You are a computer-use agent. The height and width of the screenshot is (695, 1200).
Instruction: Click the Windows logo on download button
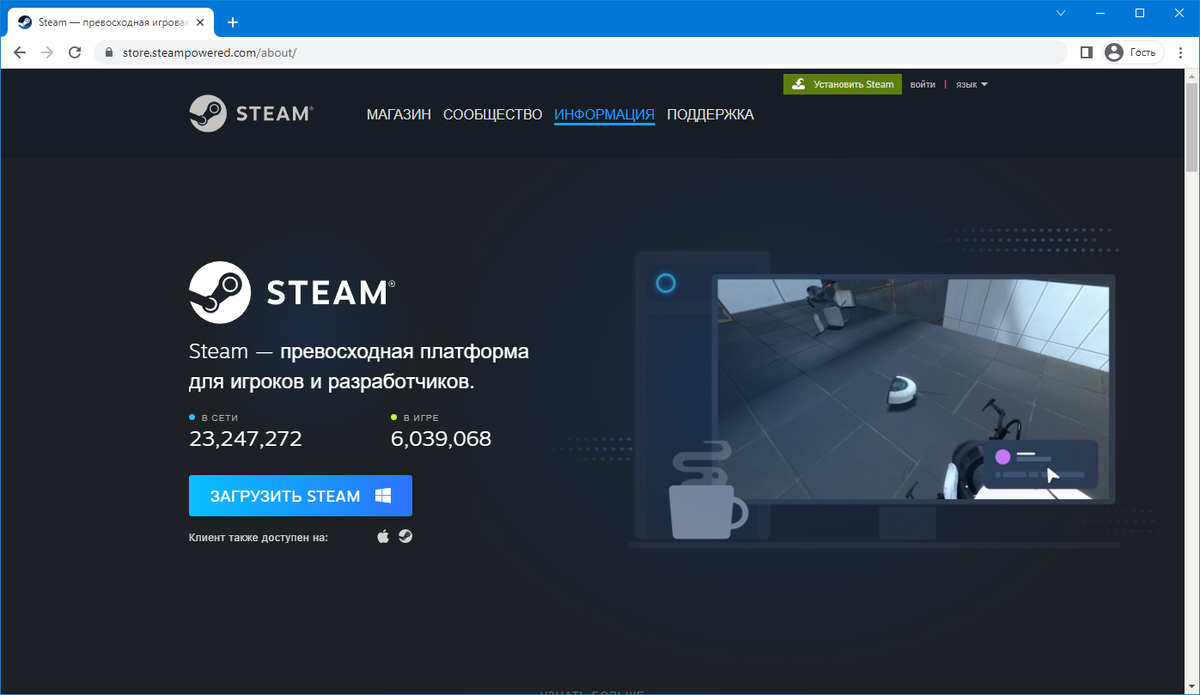[x=382, y=495]
